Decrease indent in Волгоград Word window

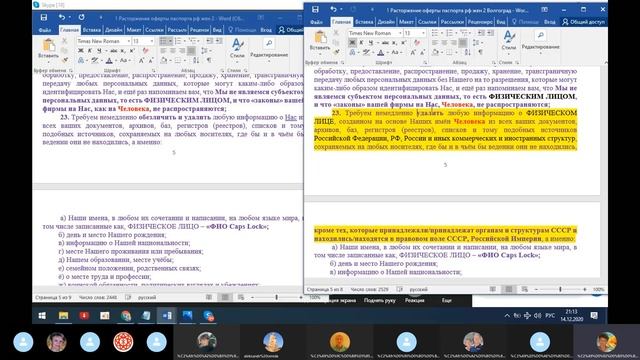coord(482,33)
